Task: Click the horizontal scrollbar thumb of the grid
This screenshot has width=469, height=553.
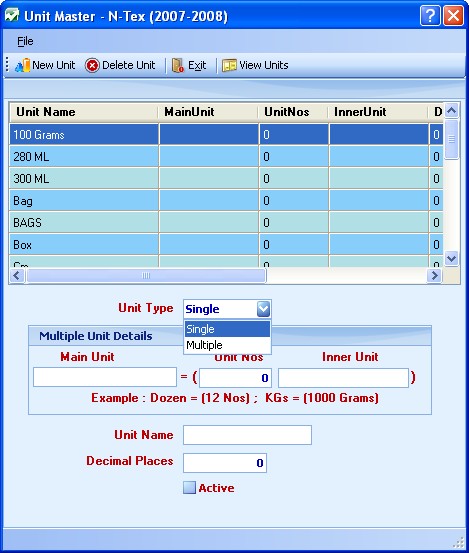Action: pos(146,275)
